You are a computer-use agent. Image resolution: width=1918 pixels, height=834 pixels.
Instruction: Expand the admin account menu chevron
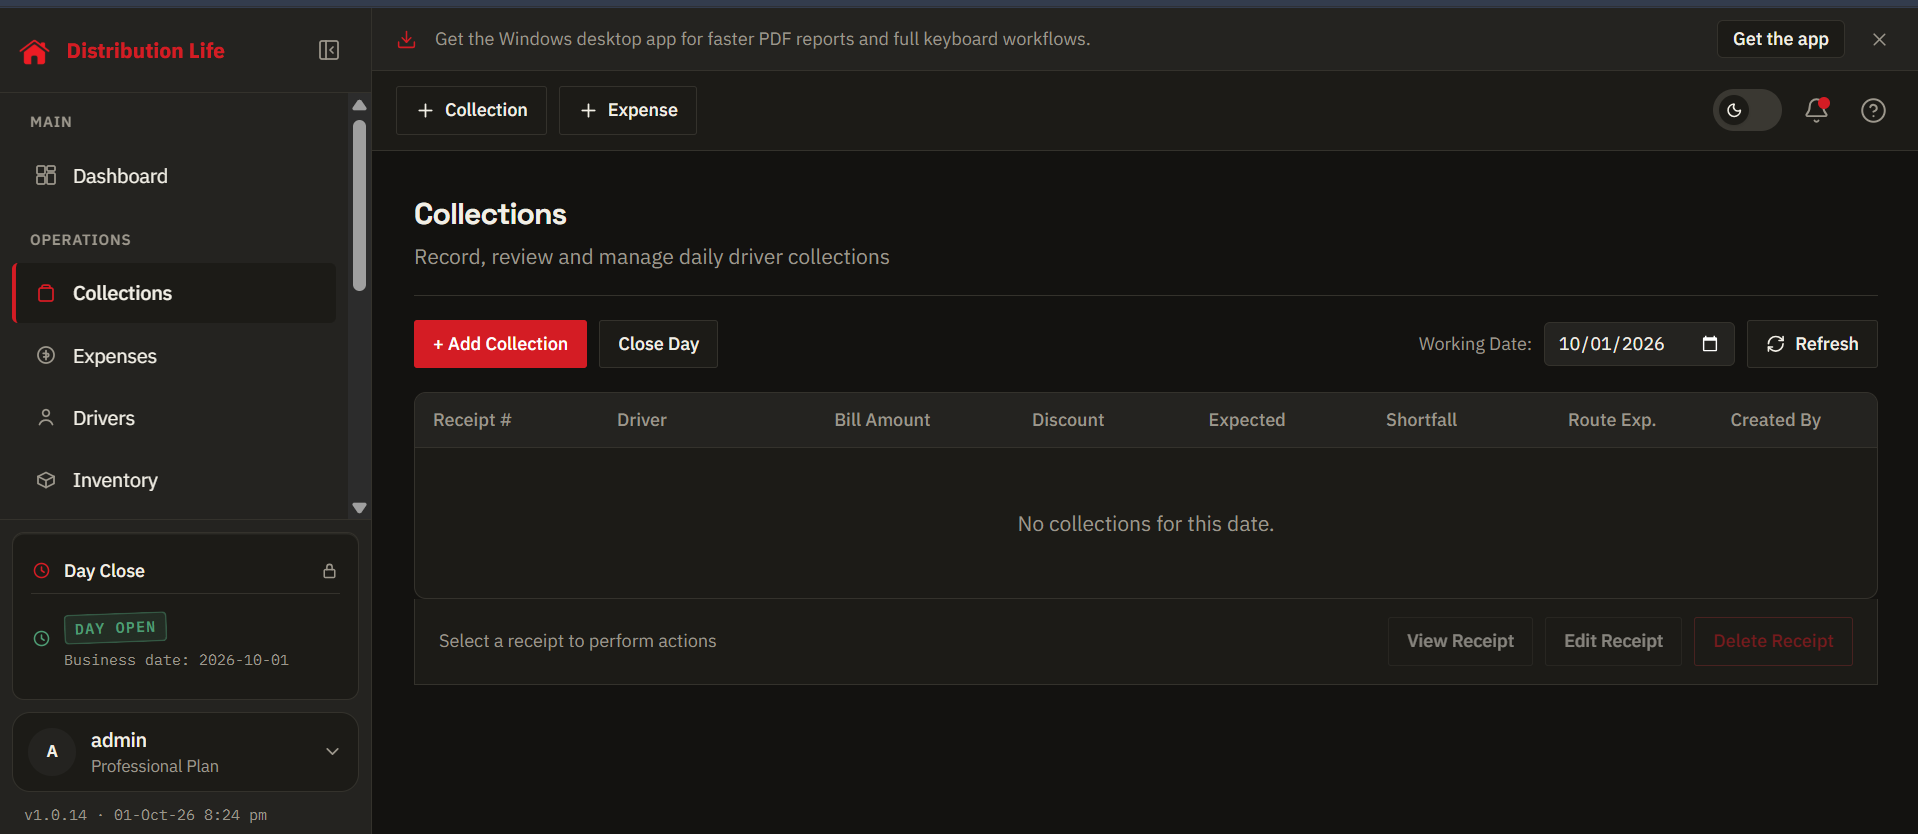coord(332,751)
